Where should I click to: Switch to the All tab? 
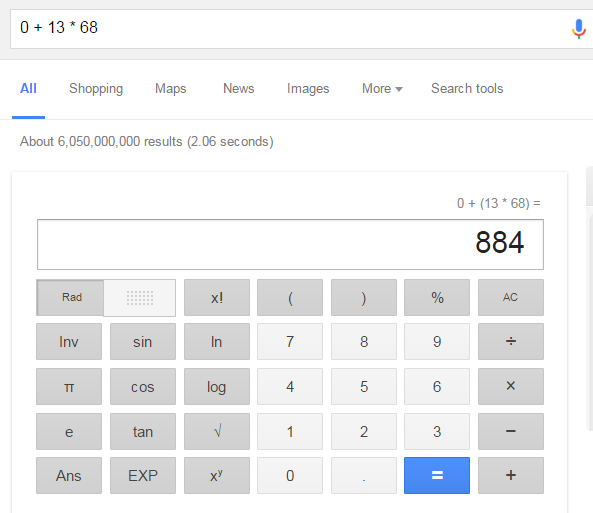(x=28, y=89)
